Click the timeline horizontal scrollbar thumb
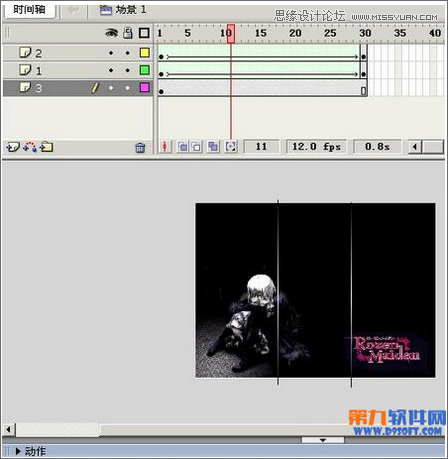This screenshot has width=448, height=459. click(433, 147)
